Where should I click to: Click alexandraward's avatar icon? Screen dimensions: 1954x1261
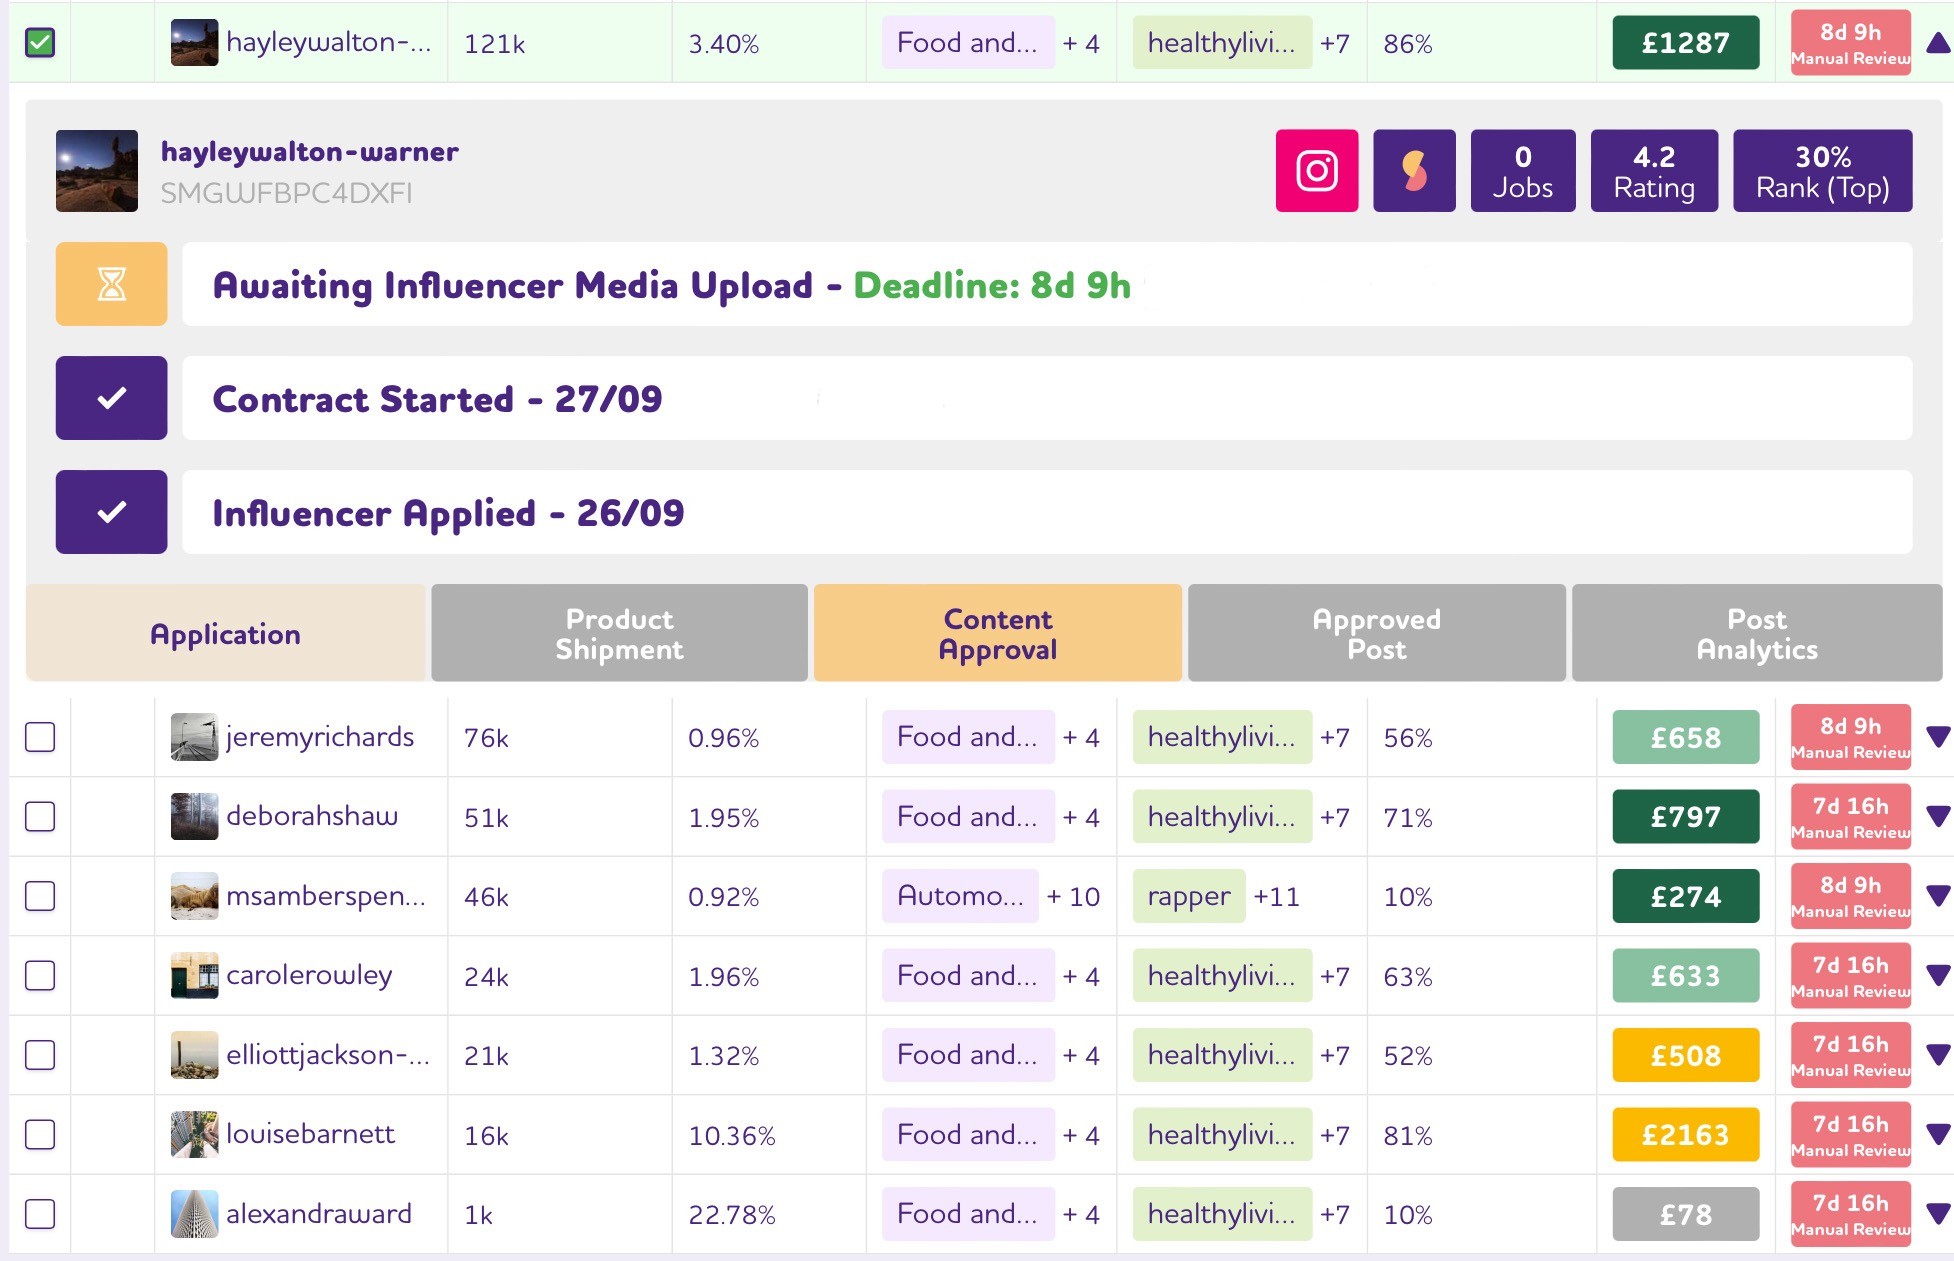tap(194, 1214)
